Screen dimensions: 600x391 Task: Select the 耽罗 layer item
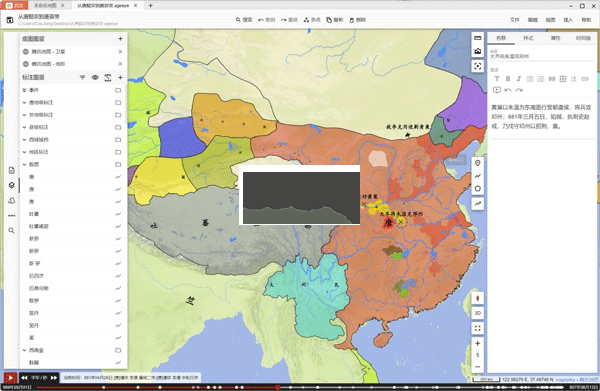[x=73, y=301]
